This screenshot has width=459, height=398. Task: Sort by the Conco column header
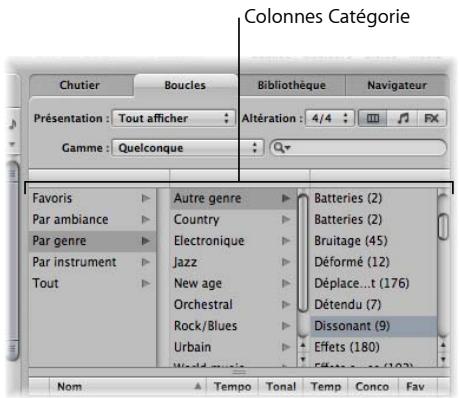[372, 387]
